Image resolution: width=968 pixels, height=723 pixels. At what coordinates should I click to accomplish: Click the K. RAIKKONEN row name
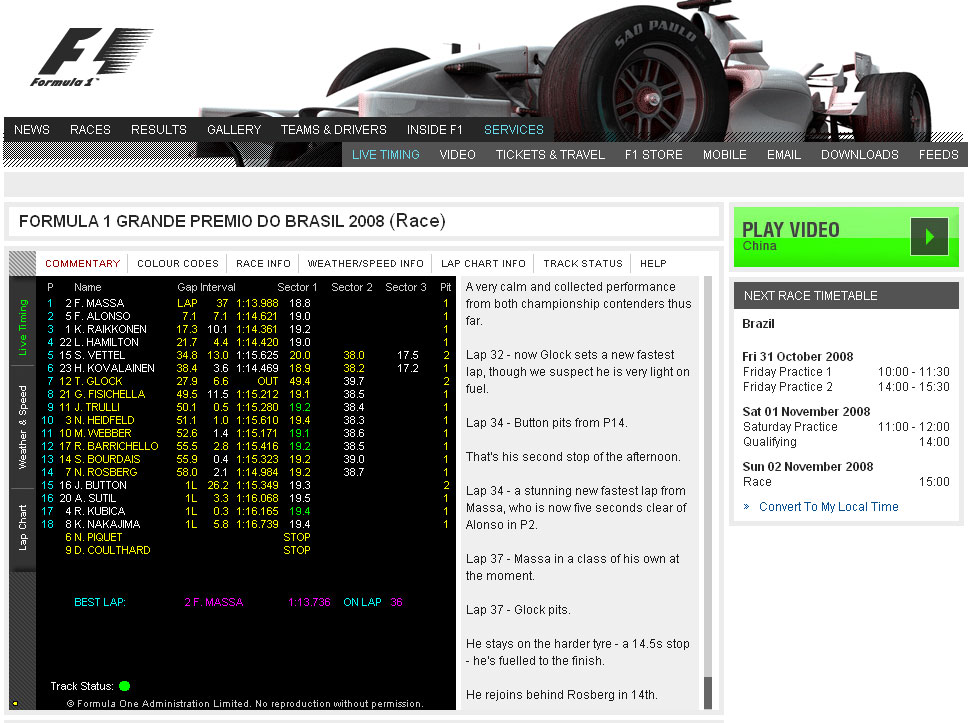[110, 329]
